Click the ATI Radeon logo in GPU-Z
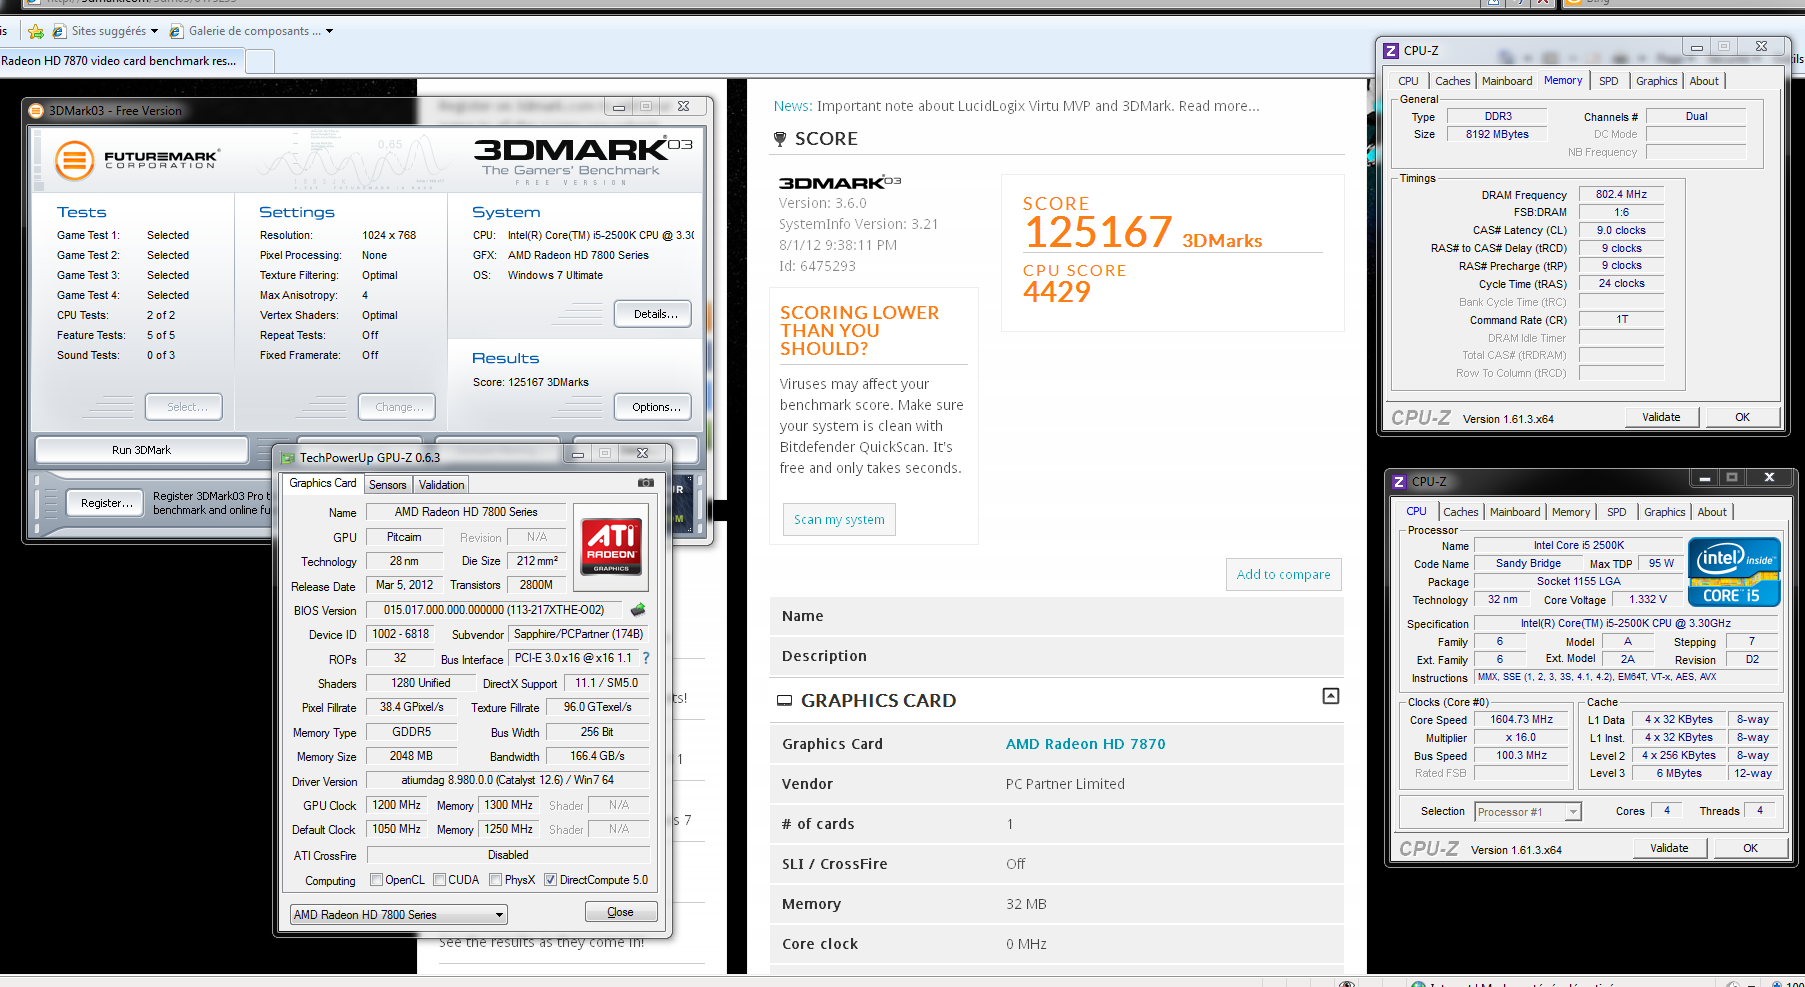This screenshot has height=987, width=1805. (x=611, y=546)
